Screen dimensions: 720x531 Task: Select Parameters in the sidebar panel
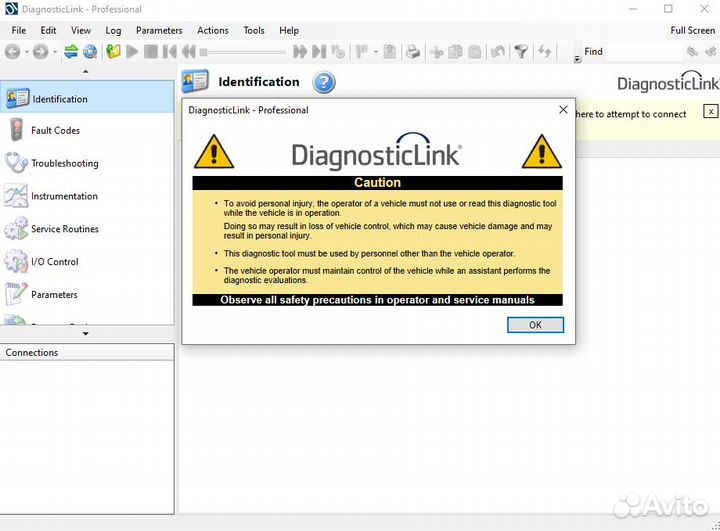(87, 294)
